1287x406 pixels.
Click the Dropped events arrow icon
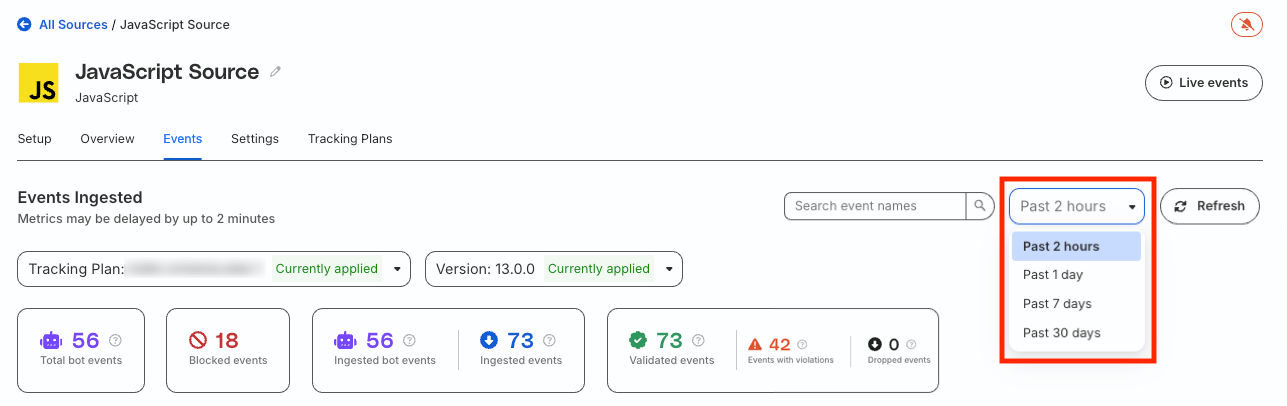(875, 344)
